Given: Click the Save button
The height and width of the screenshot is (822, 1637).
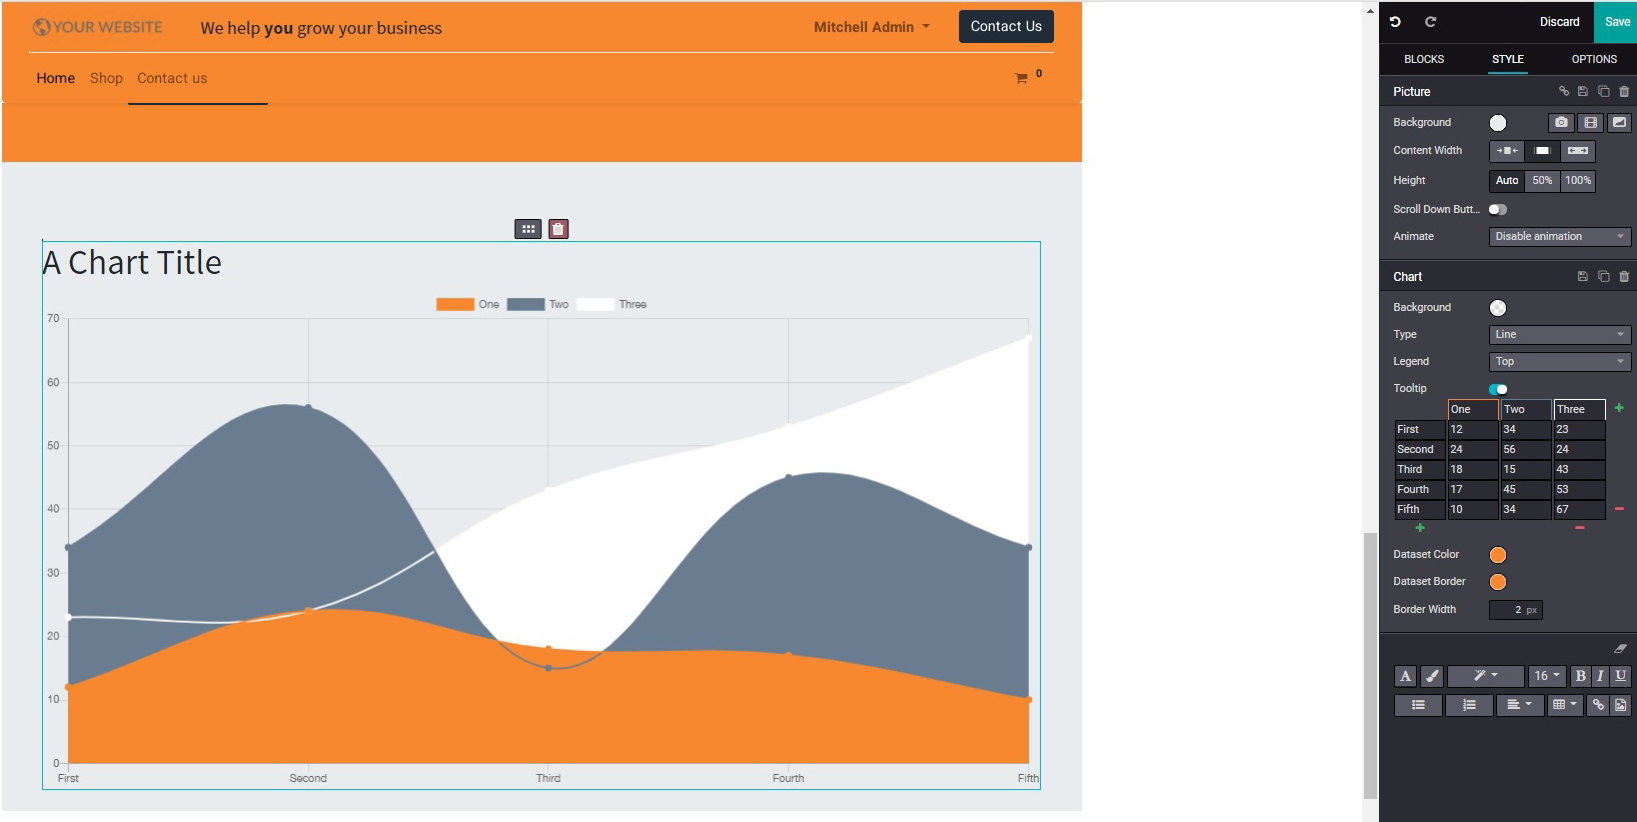Looking at the screenshot, I should [1616, 21].
